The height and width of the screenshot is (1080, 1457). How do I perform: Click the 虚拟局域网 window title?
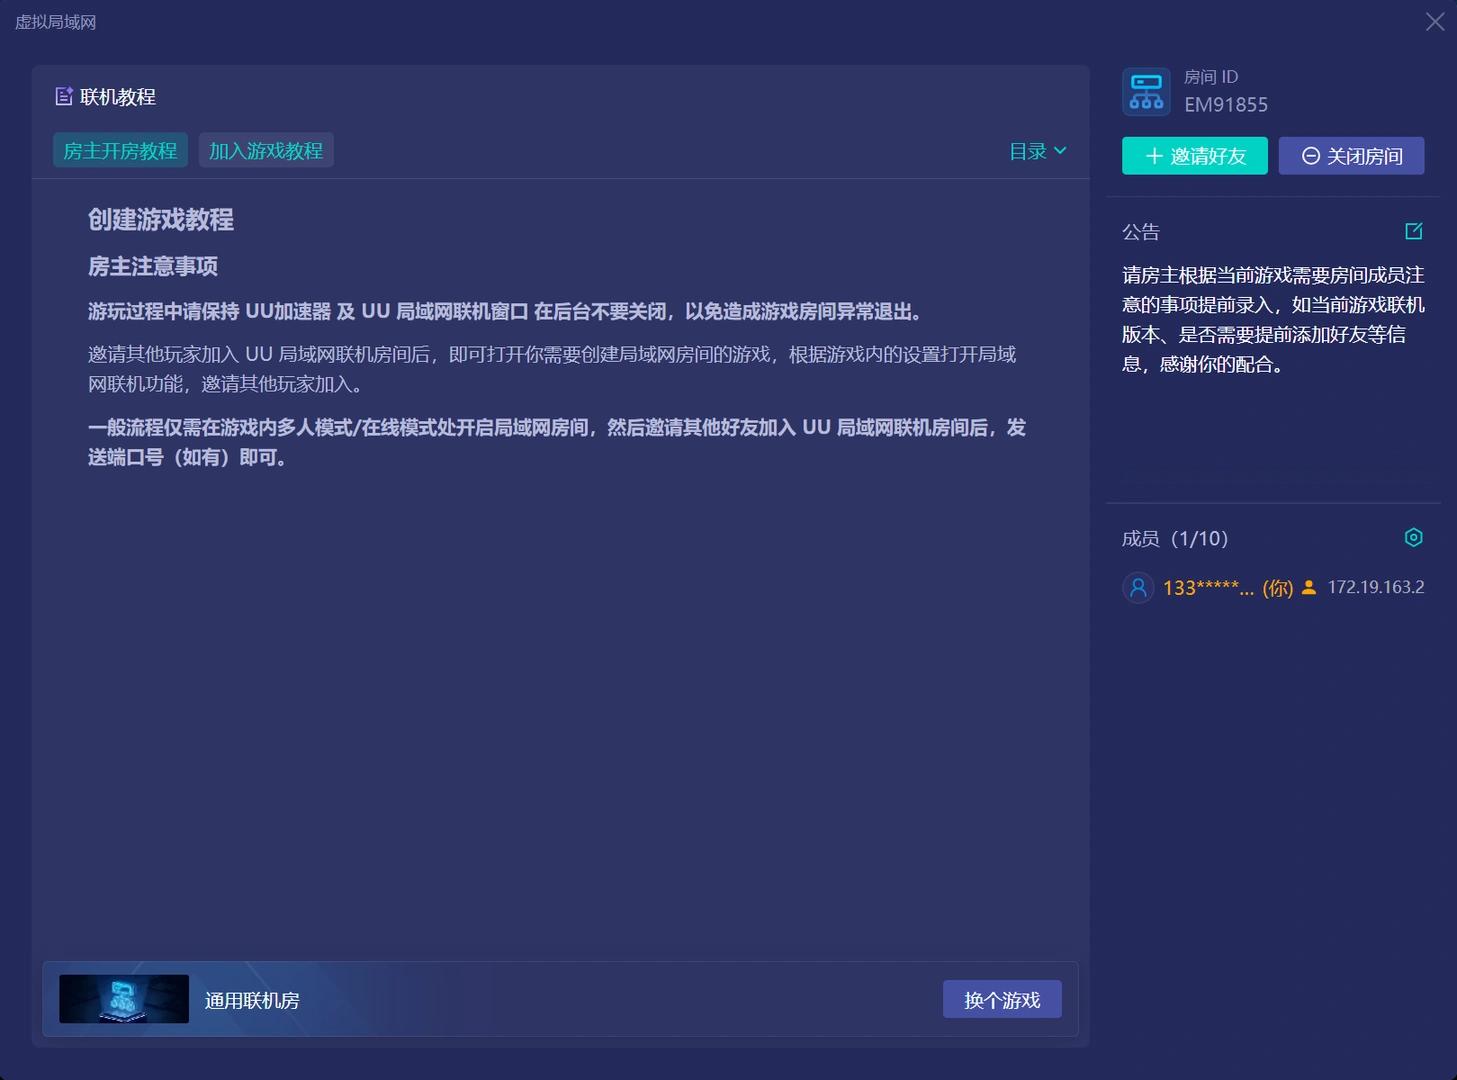point(56,22)
